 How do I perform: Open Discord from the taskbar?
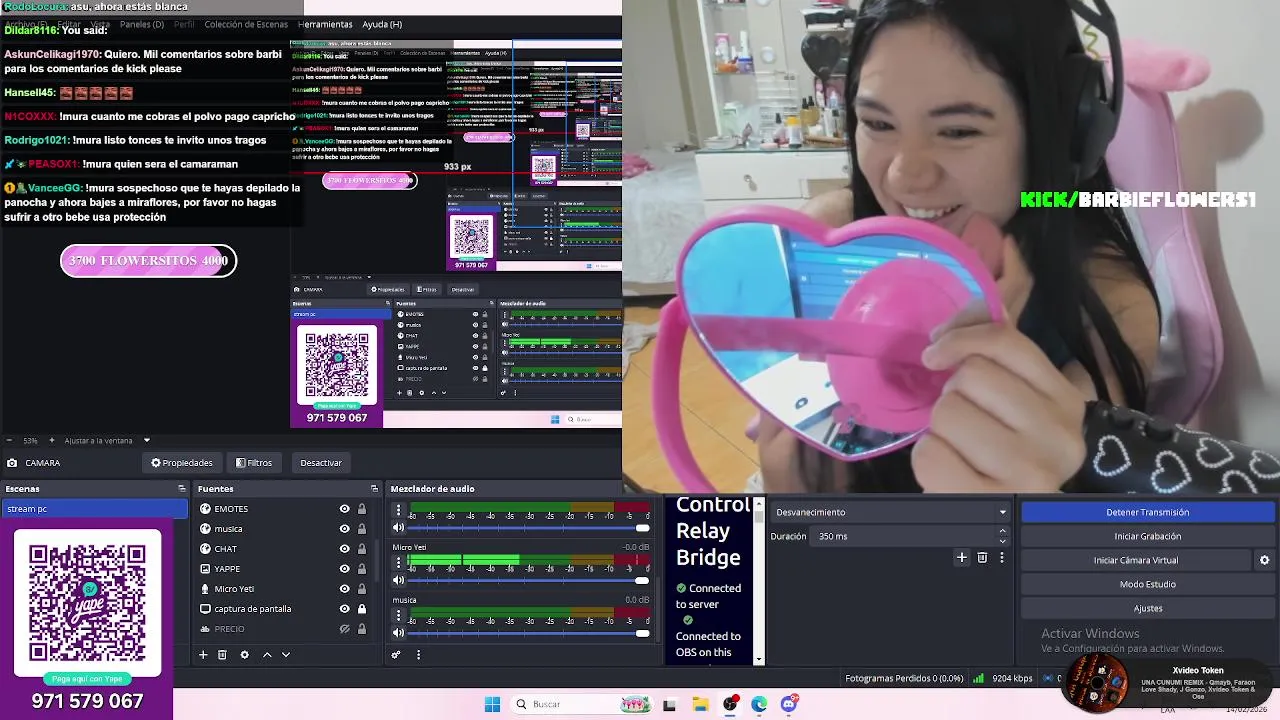pyautogui.click(x=789, y=704)
